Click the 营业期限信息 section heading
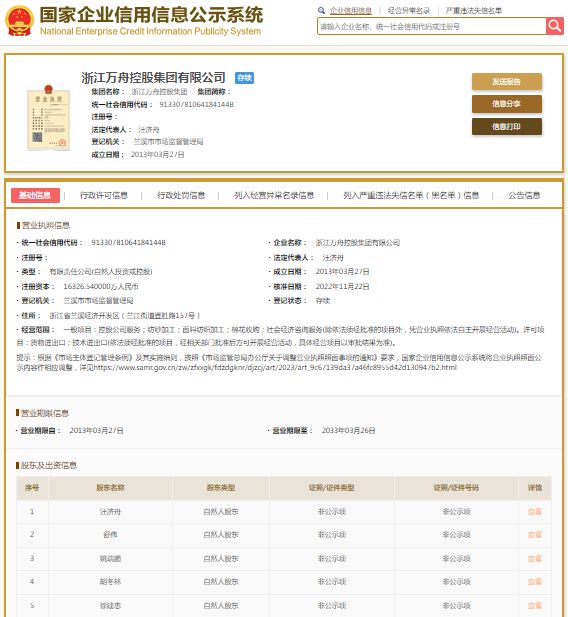 [x=44, y=413]
